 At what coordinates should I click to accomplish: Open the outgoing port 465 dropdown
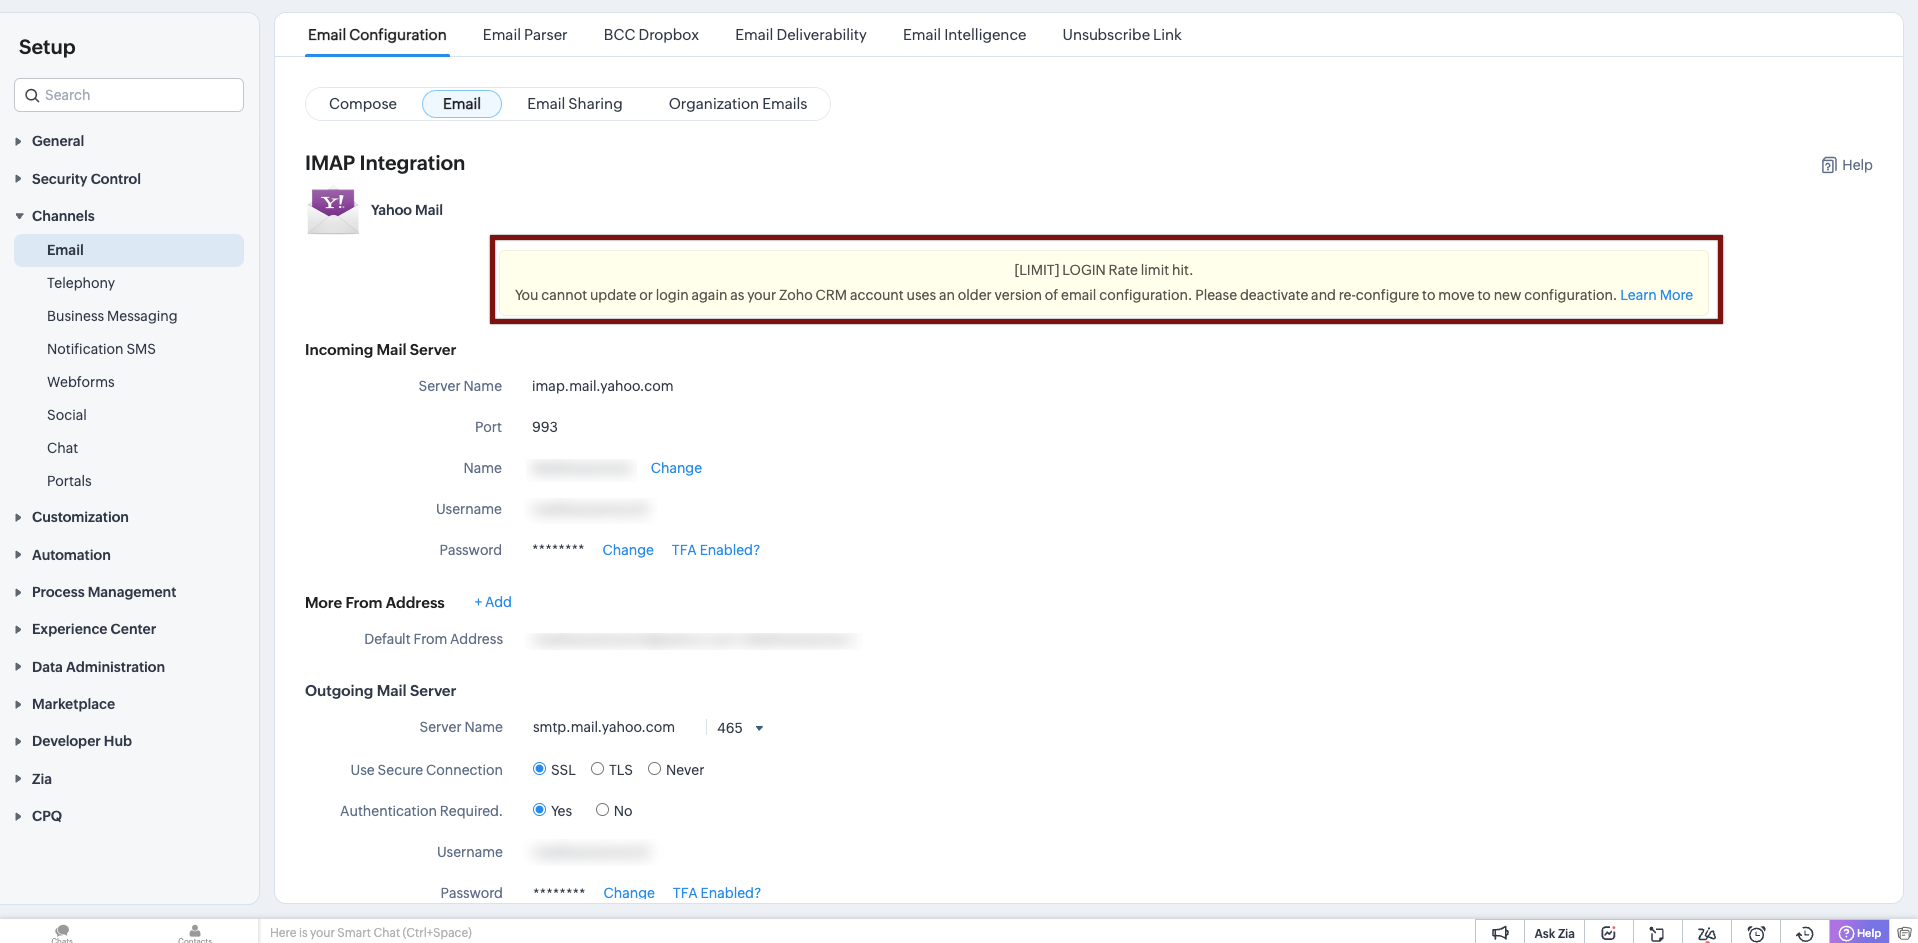click(x=740, y=728)
